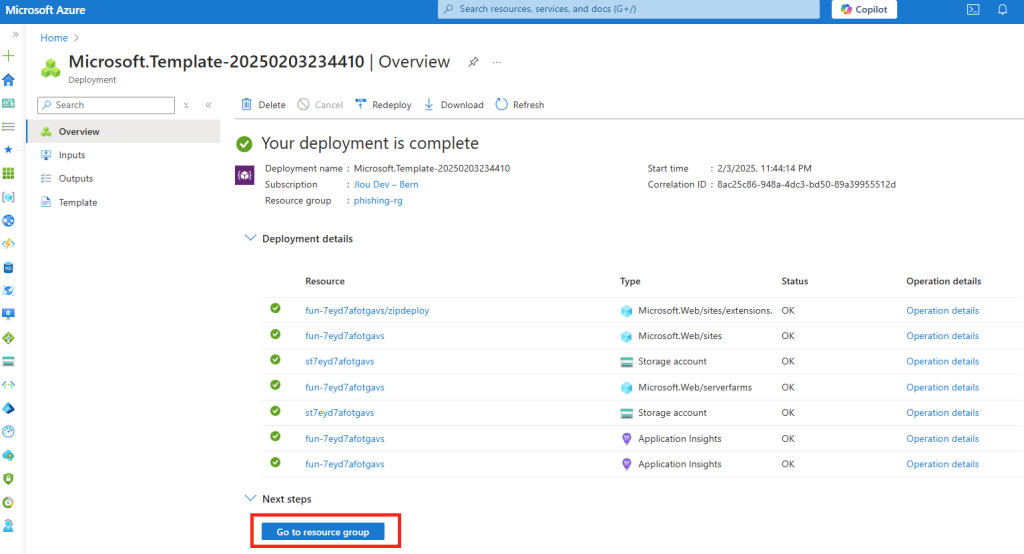Viewport: 1024px width, 554px height.
Task: Open the Cloud Shell icon in the top bar
Action: 973,10
